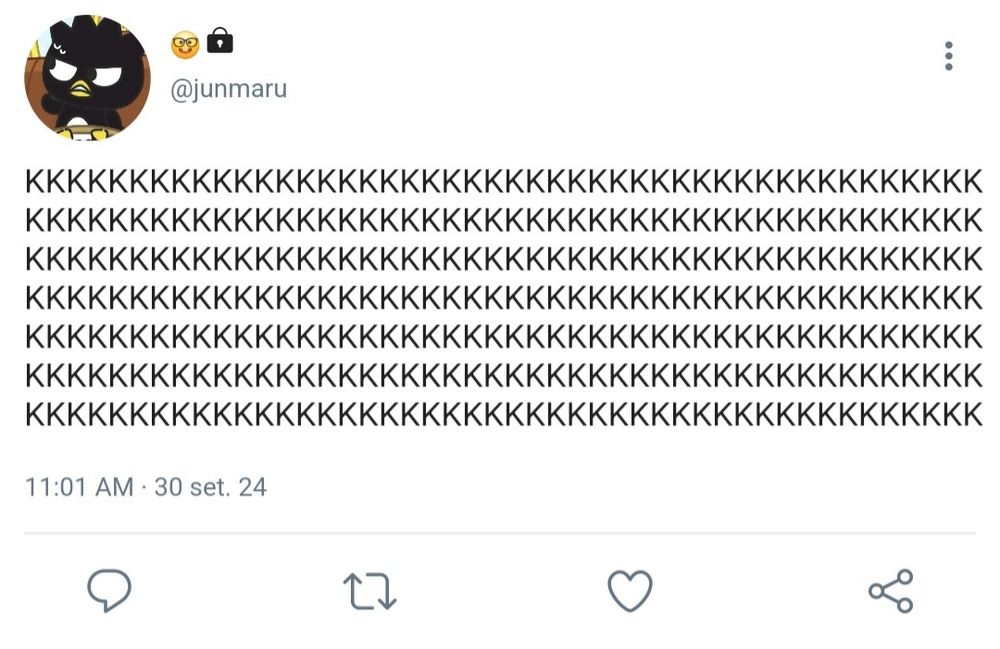Click the divider line above action icons
This screenshot has height=649, width=1000.
click(x=500, y=533)
